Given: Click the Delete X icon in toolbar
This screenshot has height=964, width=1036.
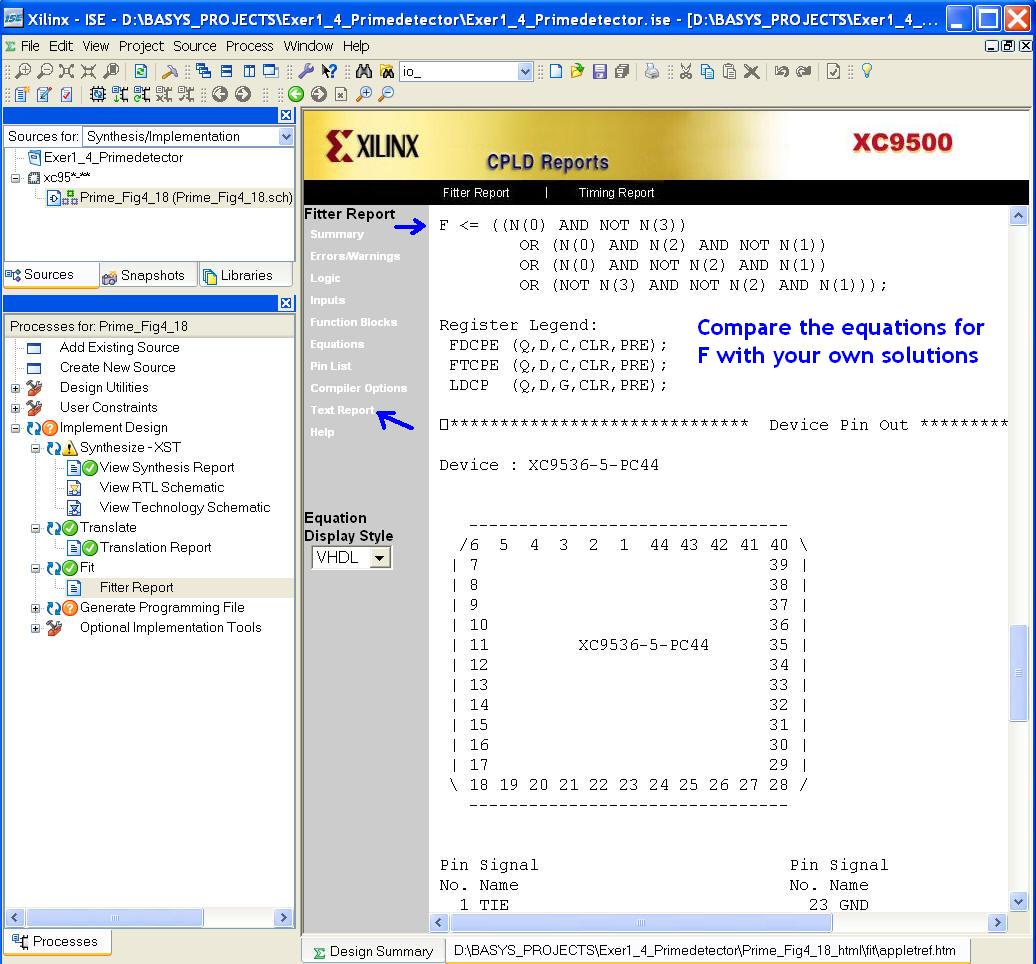Looking at the screenshot, I should (x=751, y=71).
